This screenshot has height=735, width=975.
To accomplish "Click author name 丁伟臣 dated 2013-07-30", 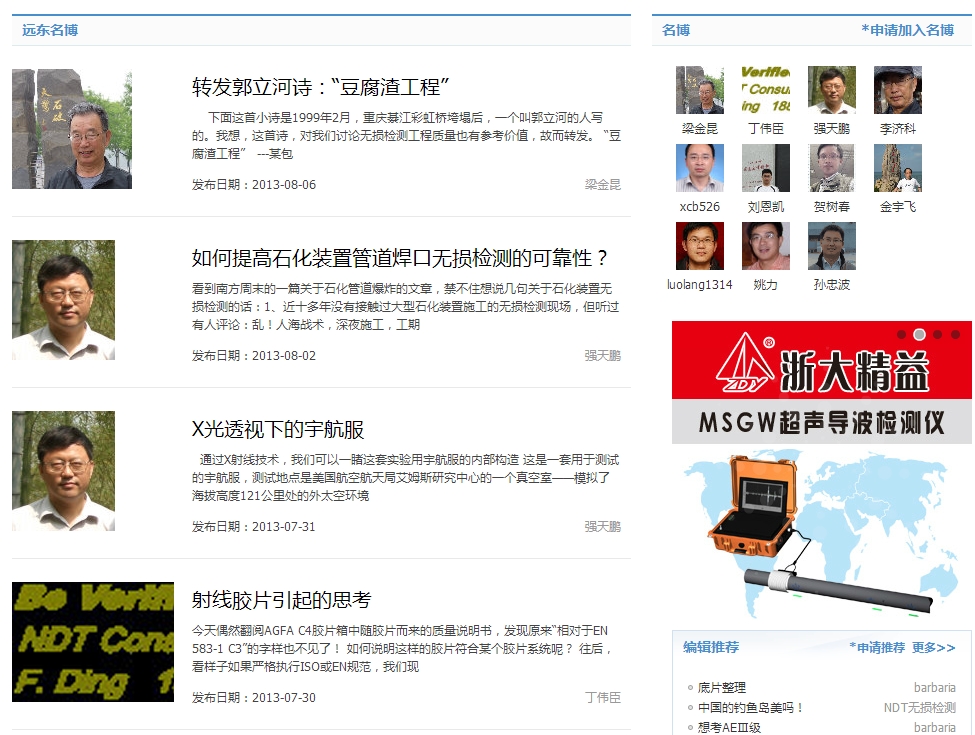I will (x=603, y=698).
